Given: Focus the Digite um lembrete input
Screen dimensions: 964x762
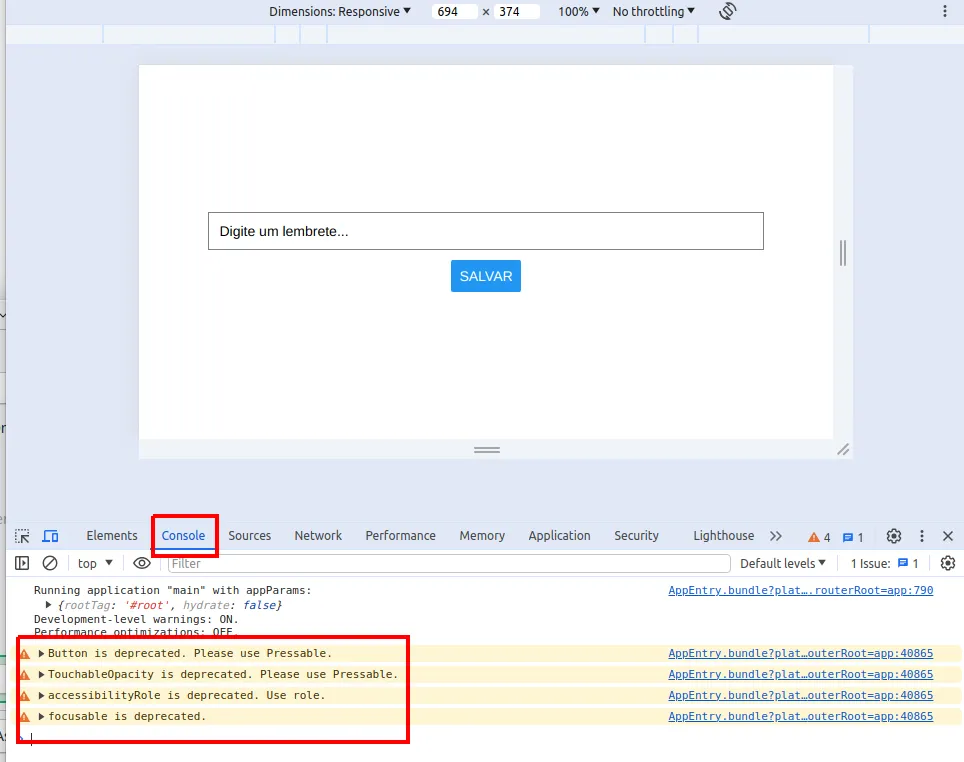Looking at the screenshot, I should (486, 231).
